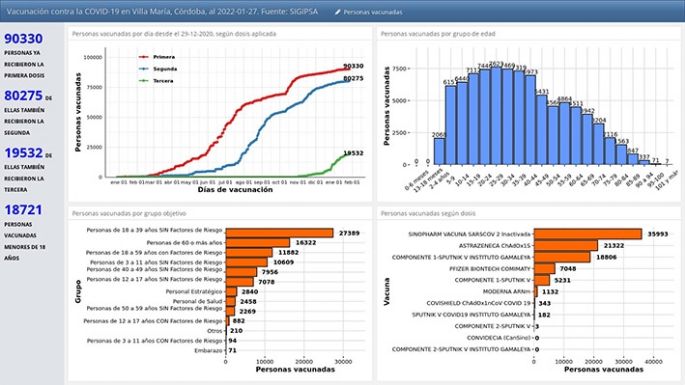Select the 90330 first dose counter
This screenshot has height=385, width=685.
24,39
